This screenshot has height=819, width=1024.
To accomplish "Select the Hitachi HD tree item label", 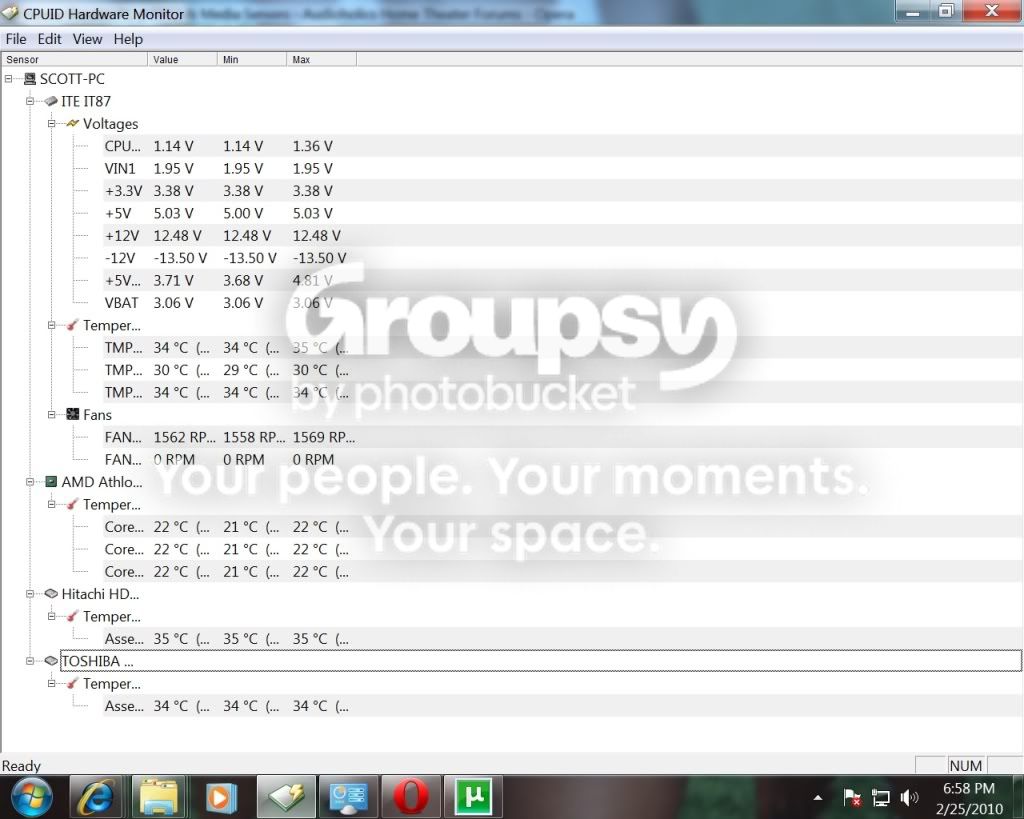I will [x=100, y=594].
